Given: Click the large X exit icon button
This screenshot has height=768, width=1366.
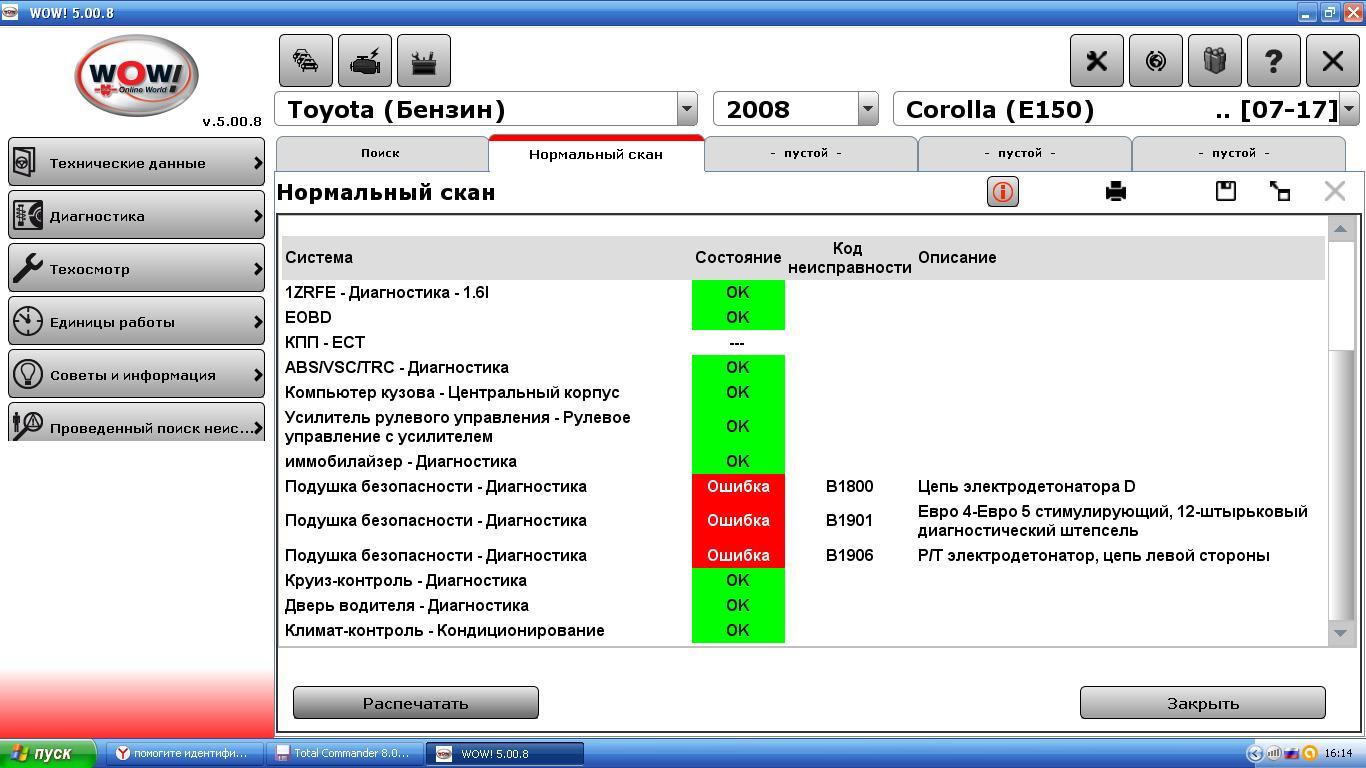Looking at the screenshot, I should pos(1333,61).
